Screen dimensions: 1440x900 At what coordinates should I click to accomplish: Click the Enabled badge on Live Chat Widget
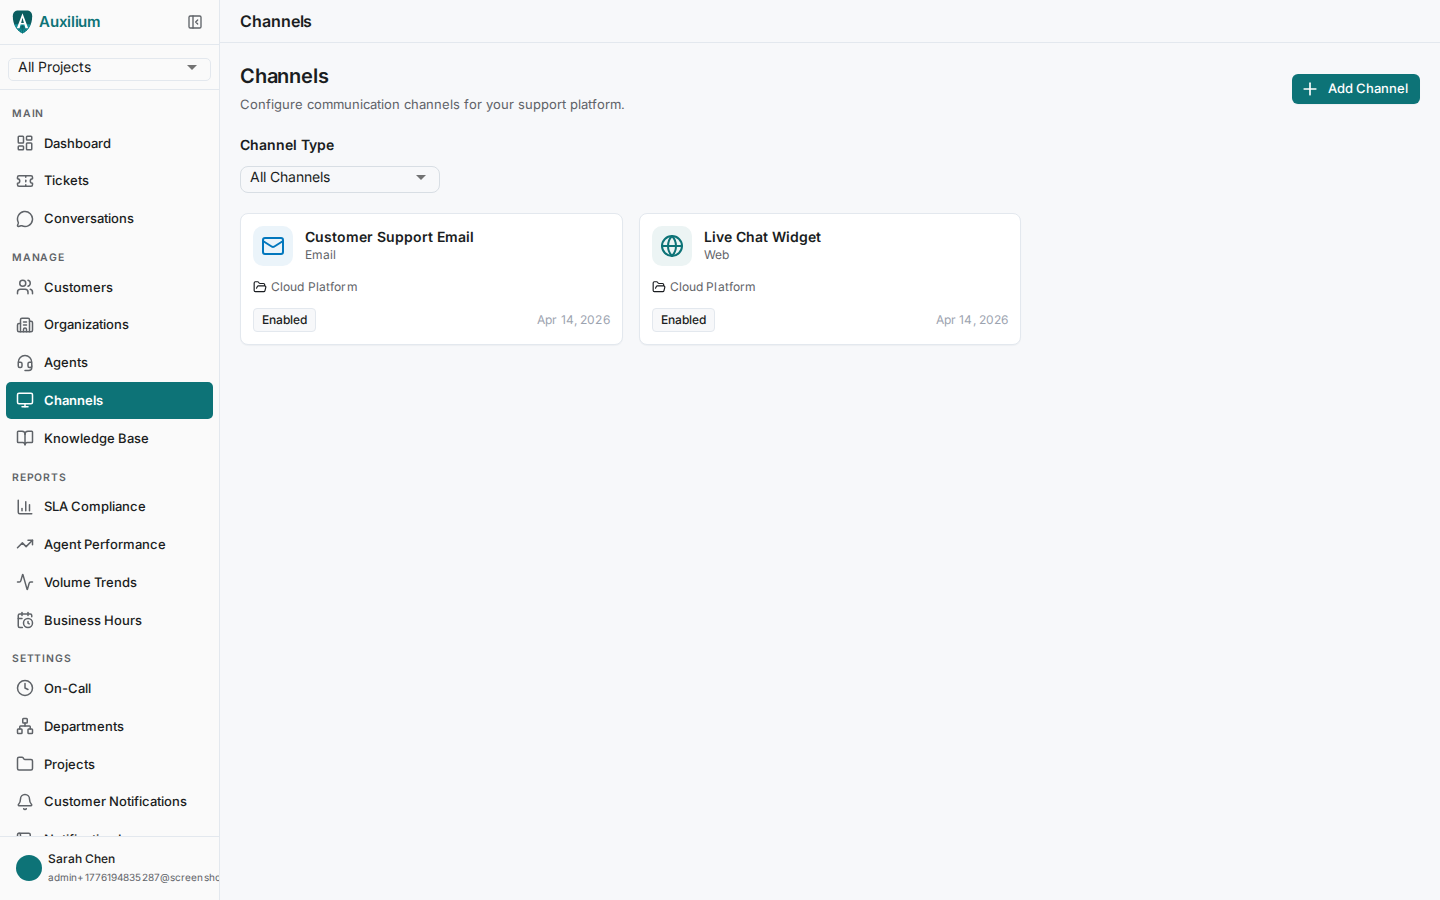point(683,319)
